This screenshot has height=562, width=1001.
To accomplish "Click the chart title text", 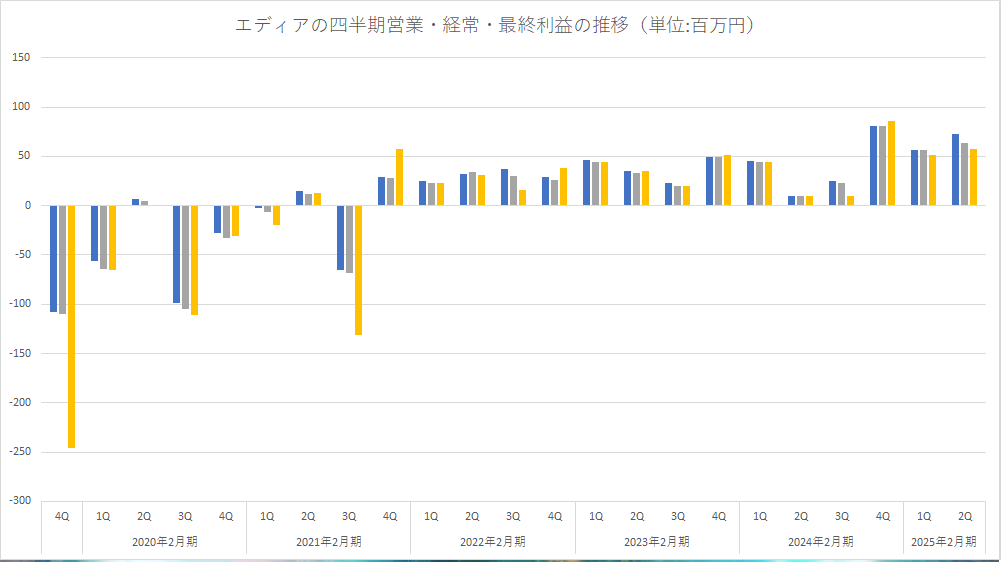I will click(494, 26).
